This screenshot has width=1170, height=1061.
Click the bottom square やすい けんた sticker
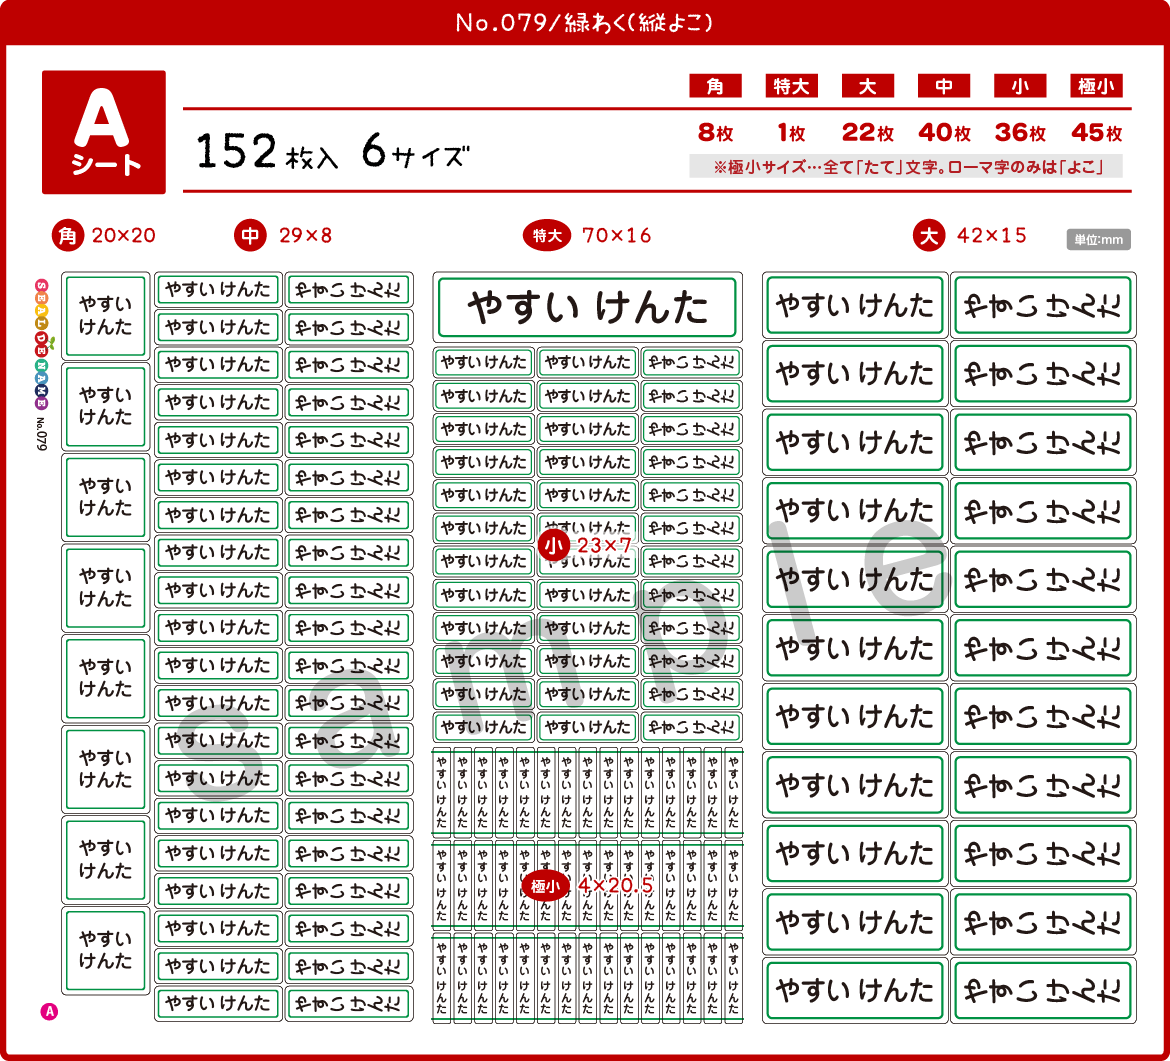105,951
